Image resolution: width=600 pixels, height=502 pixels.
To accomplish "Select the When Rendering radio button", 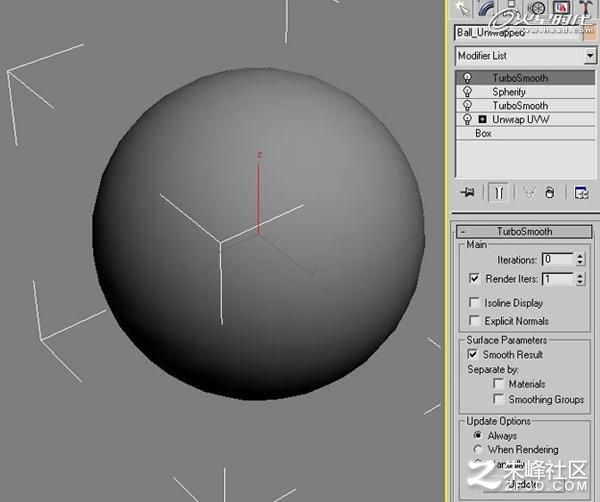I will [477, 449].
